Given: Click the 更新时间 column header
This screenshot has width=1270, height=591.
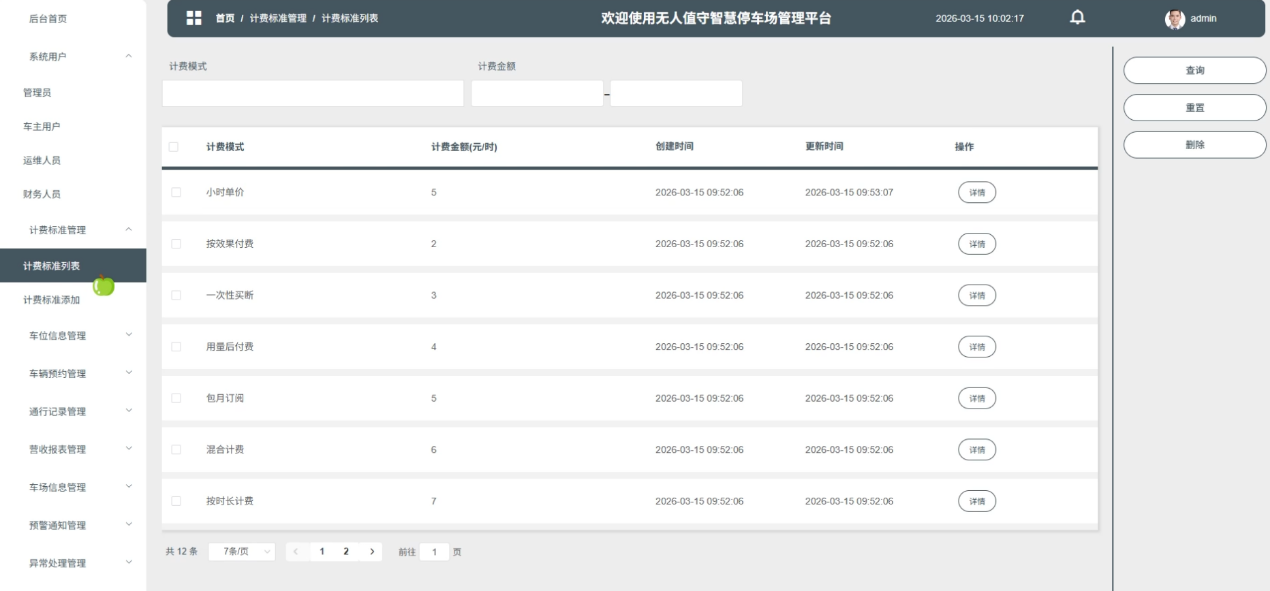Looking at the screenshot, I should [x=824, y=147].
